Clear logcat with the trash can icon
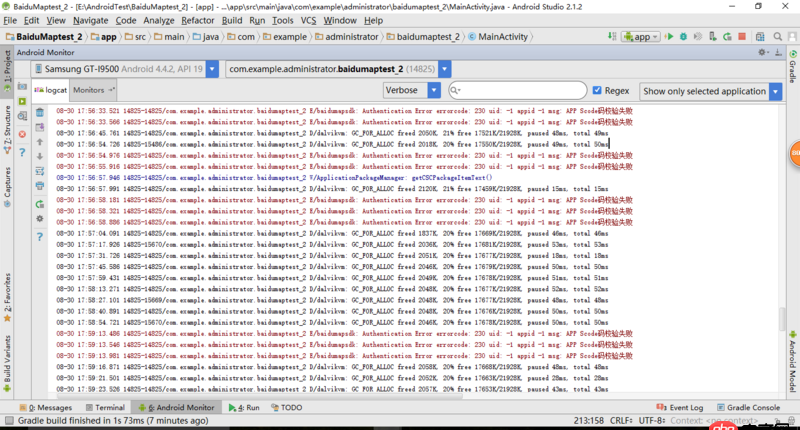 [40, 113]
